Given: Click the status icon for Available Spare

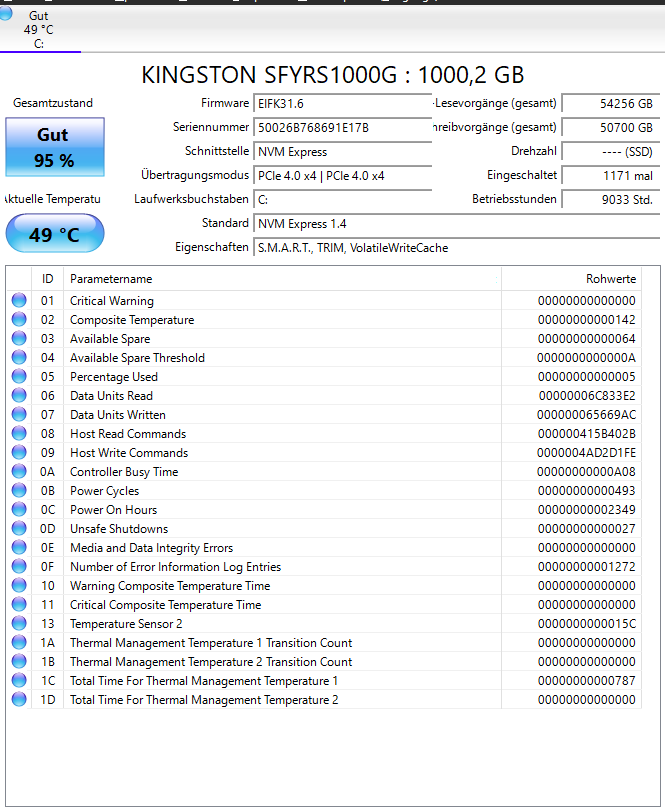Looking at the screenshot, I should point(19,338).
